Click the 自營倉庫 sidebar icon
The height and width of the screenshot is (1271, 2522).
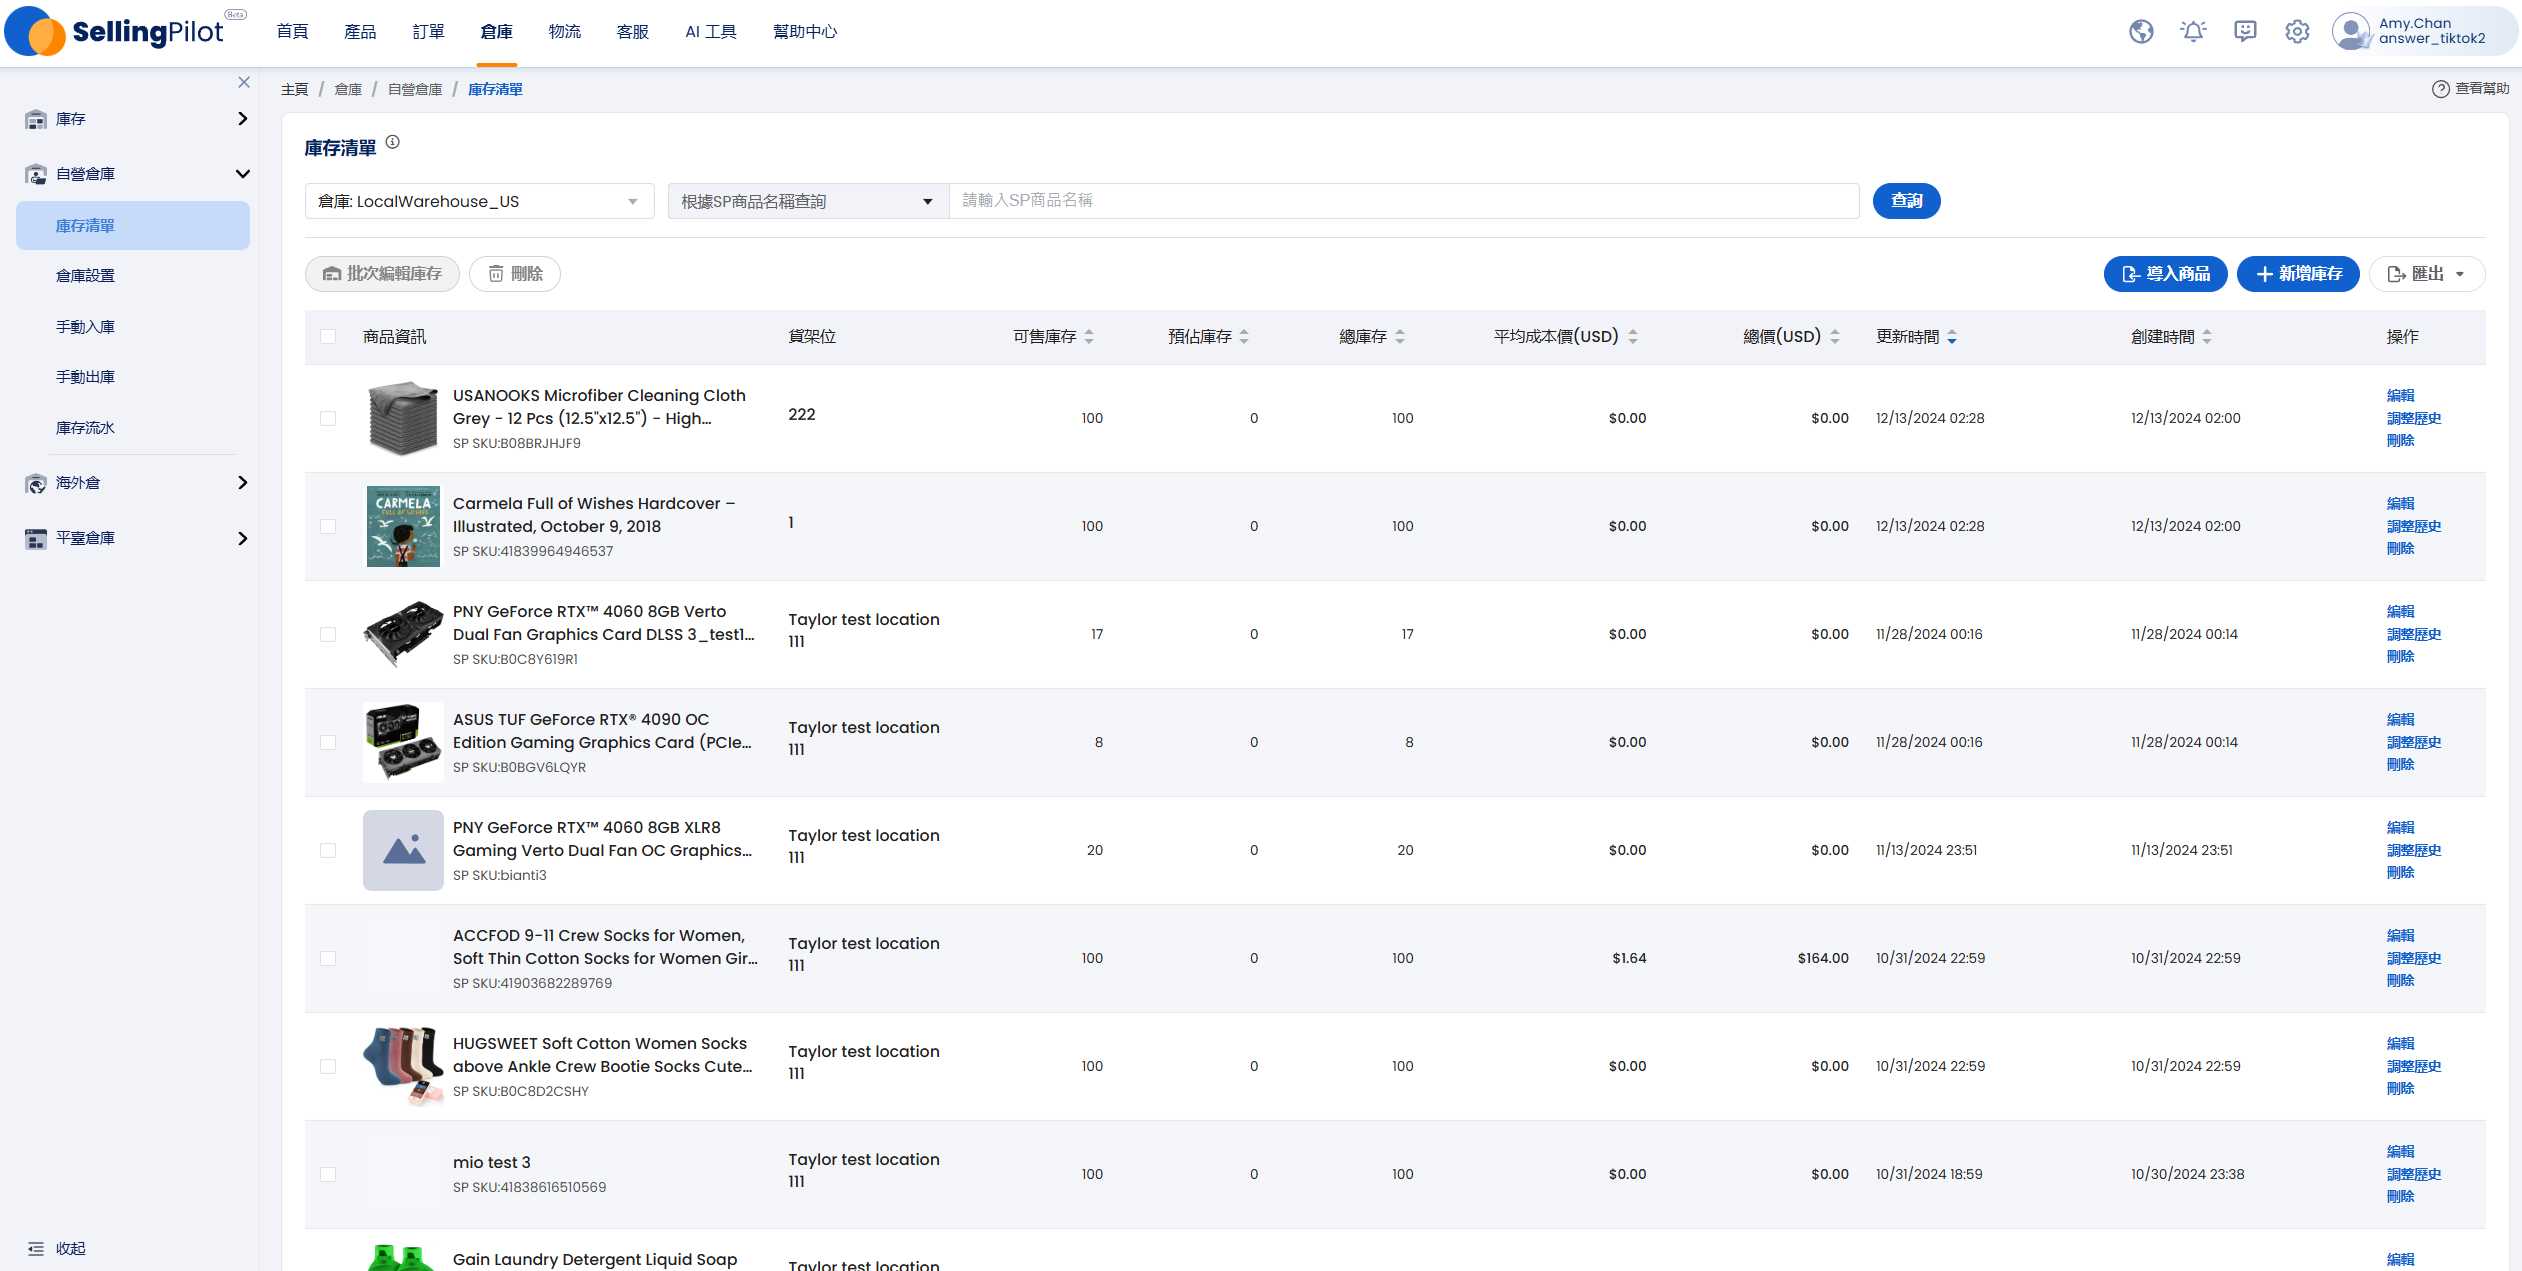[36, 174]
